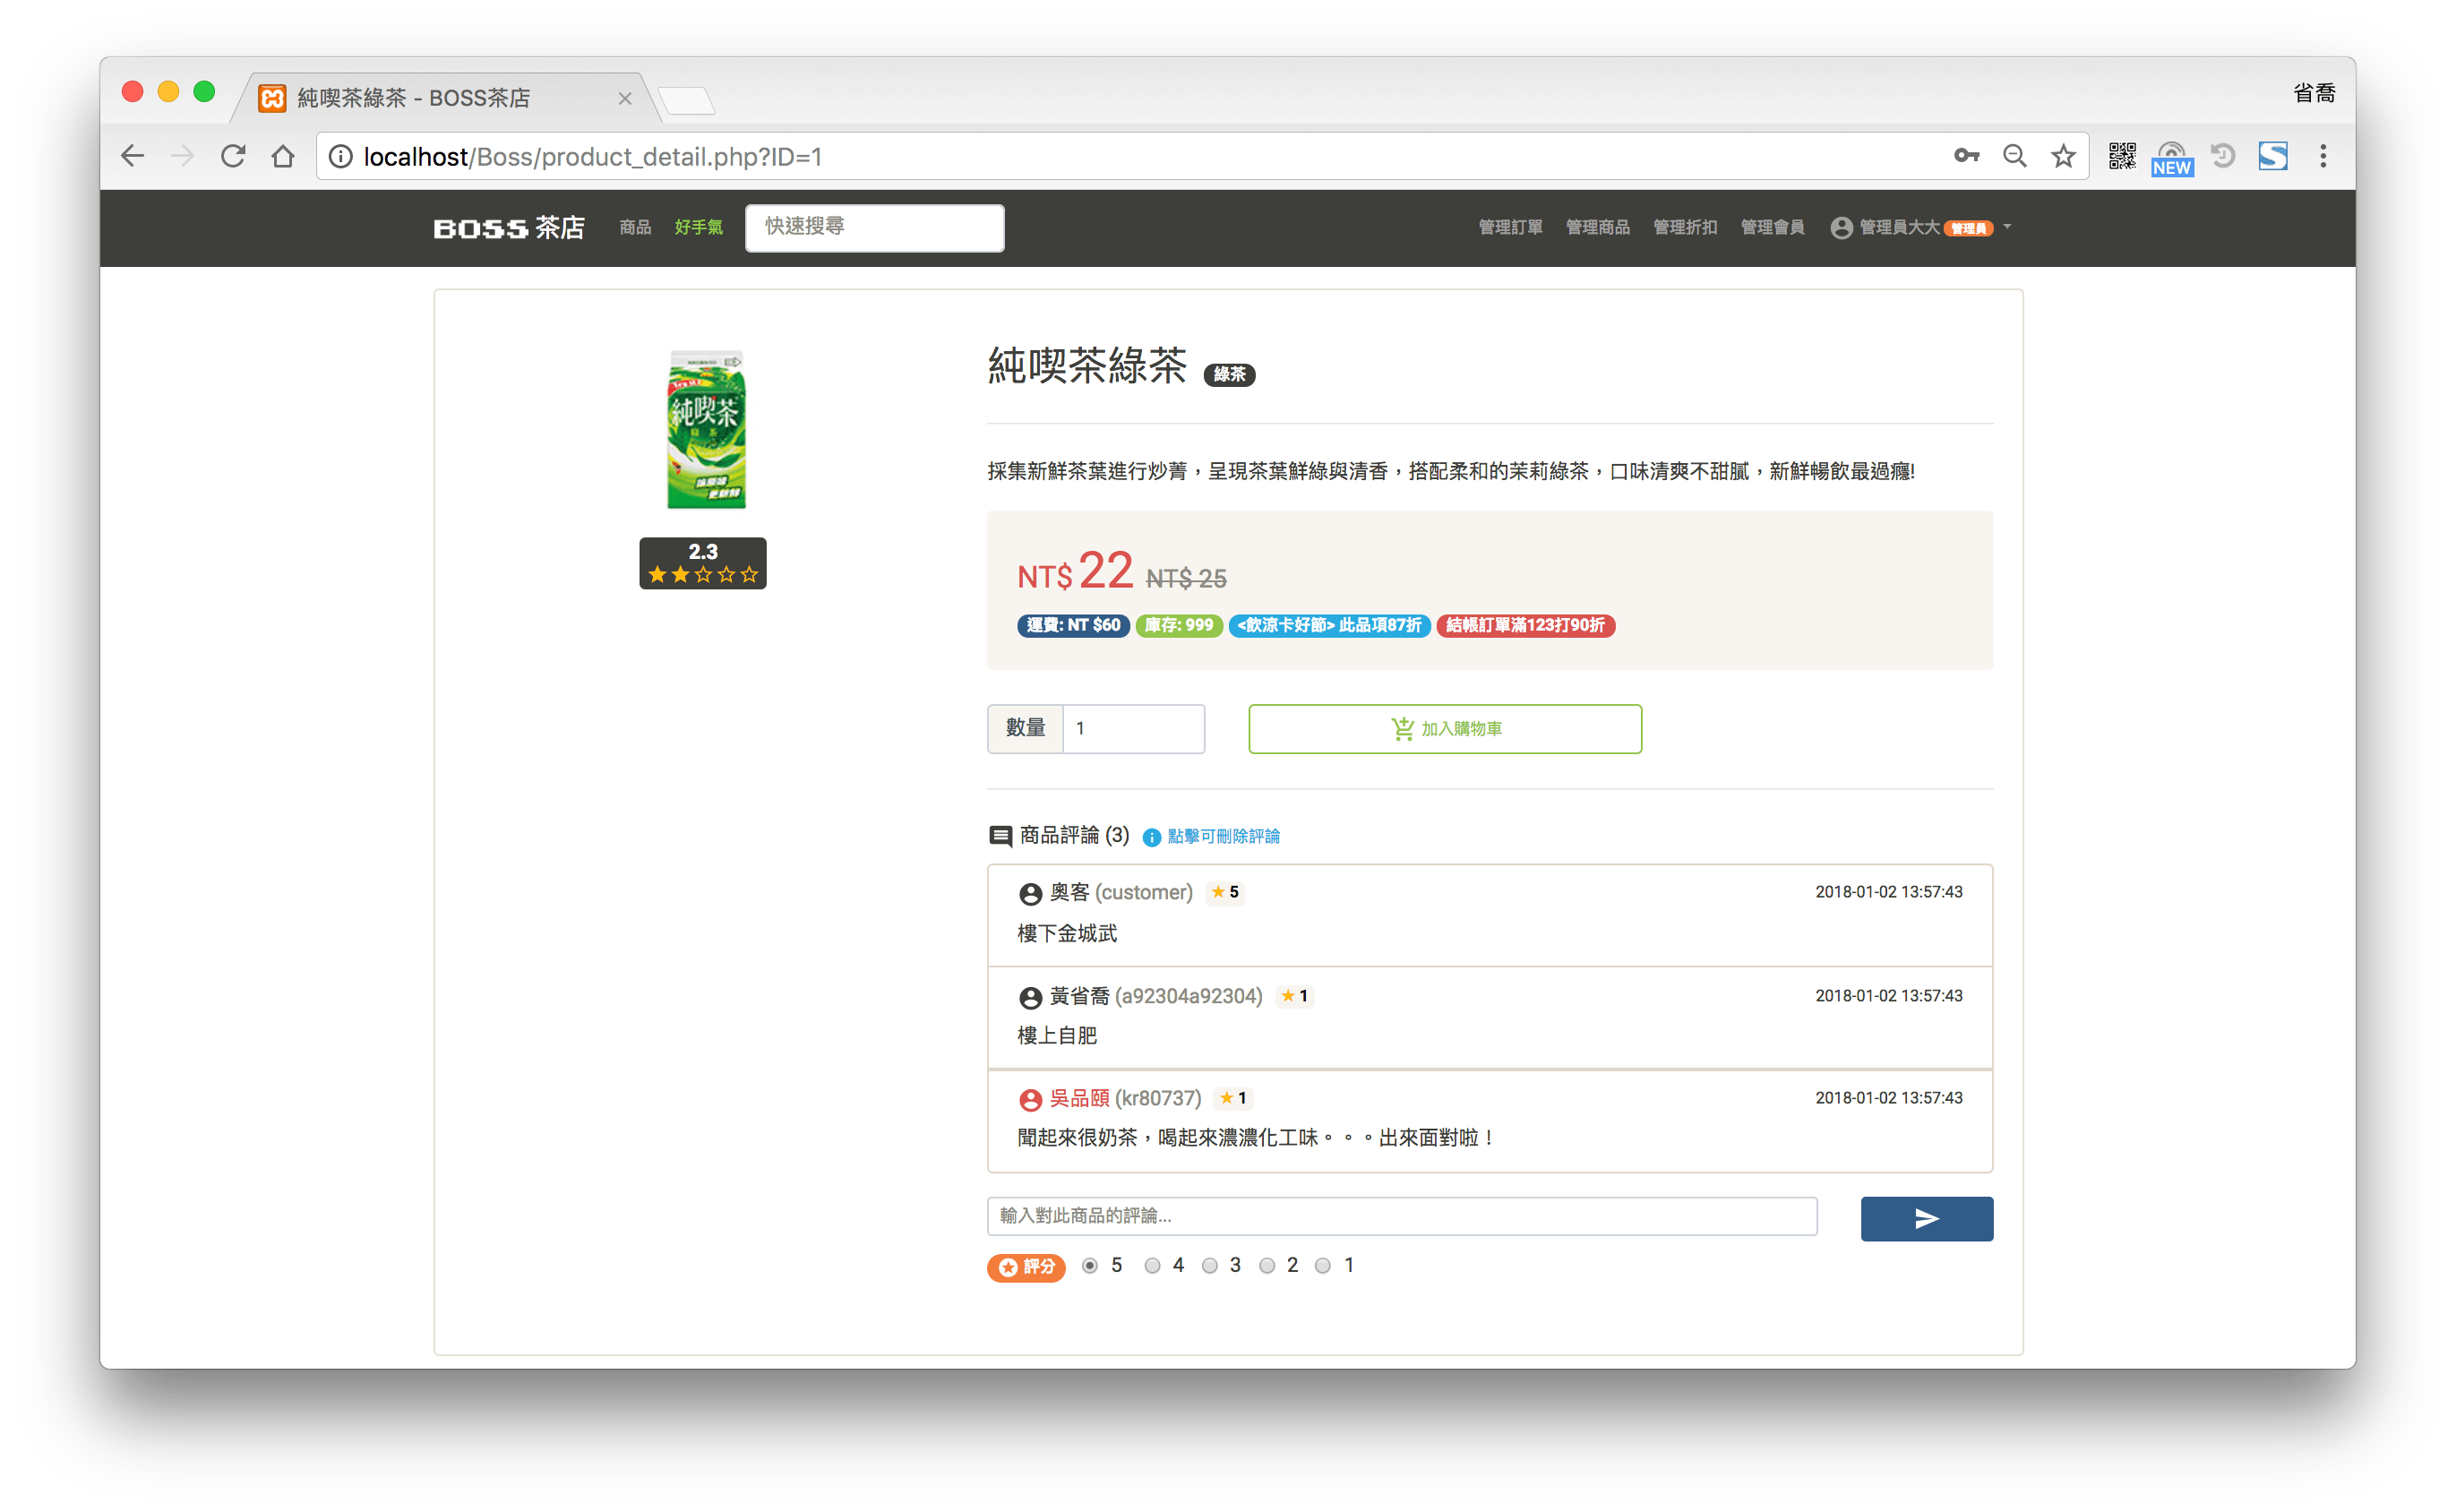Submit comment with the blue send arrow button
This screenshot has width=2456, height=1512.
[x=1926, y=1218]
